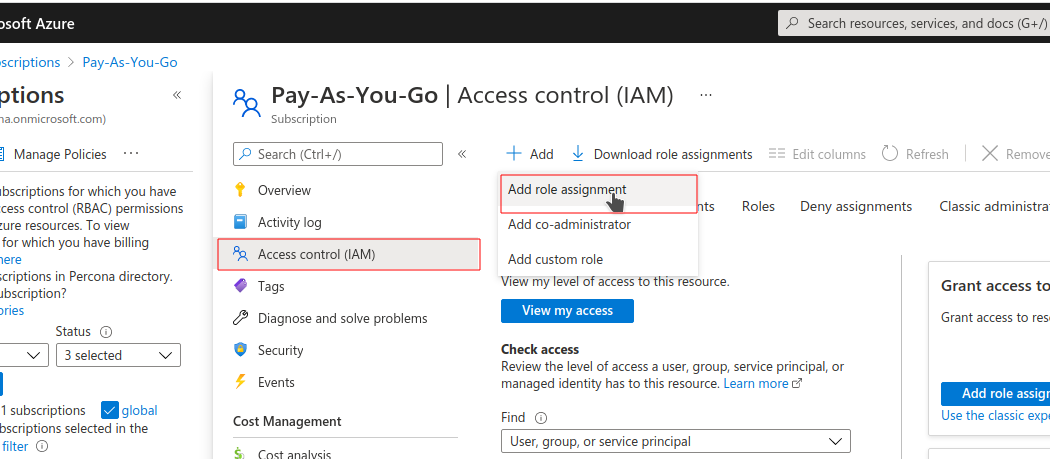Viewport: 1050px width, 459px height.
Task: Click the sidebar Search (Ctrl+/) field
Action: (338, 154)
